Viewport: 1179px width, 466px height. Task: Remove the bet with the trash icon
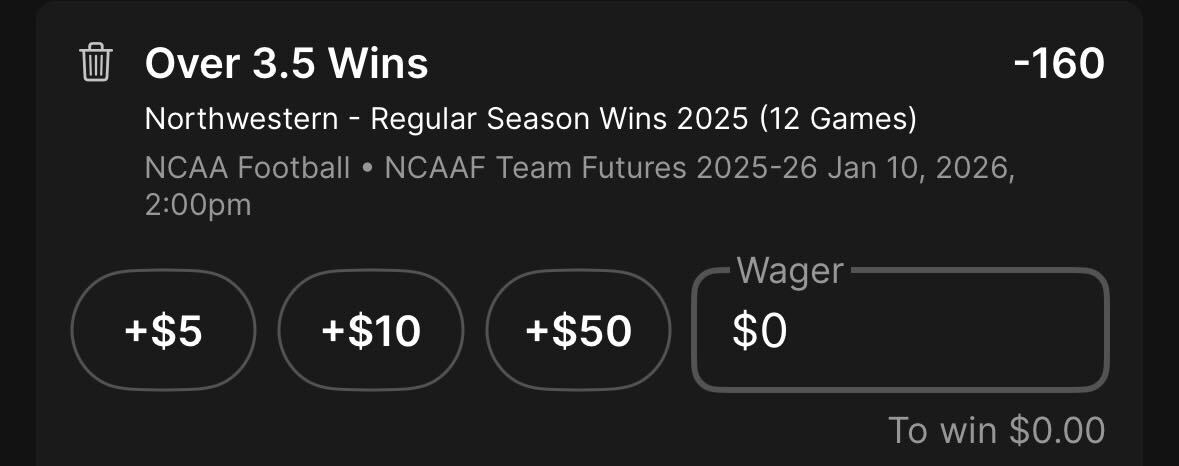[x=95, y=63]
